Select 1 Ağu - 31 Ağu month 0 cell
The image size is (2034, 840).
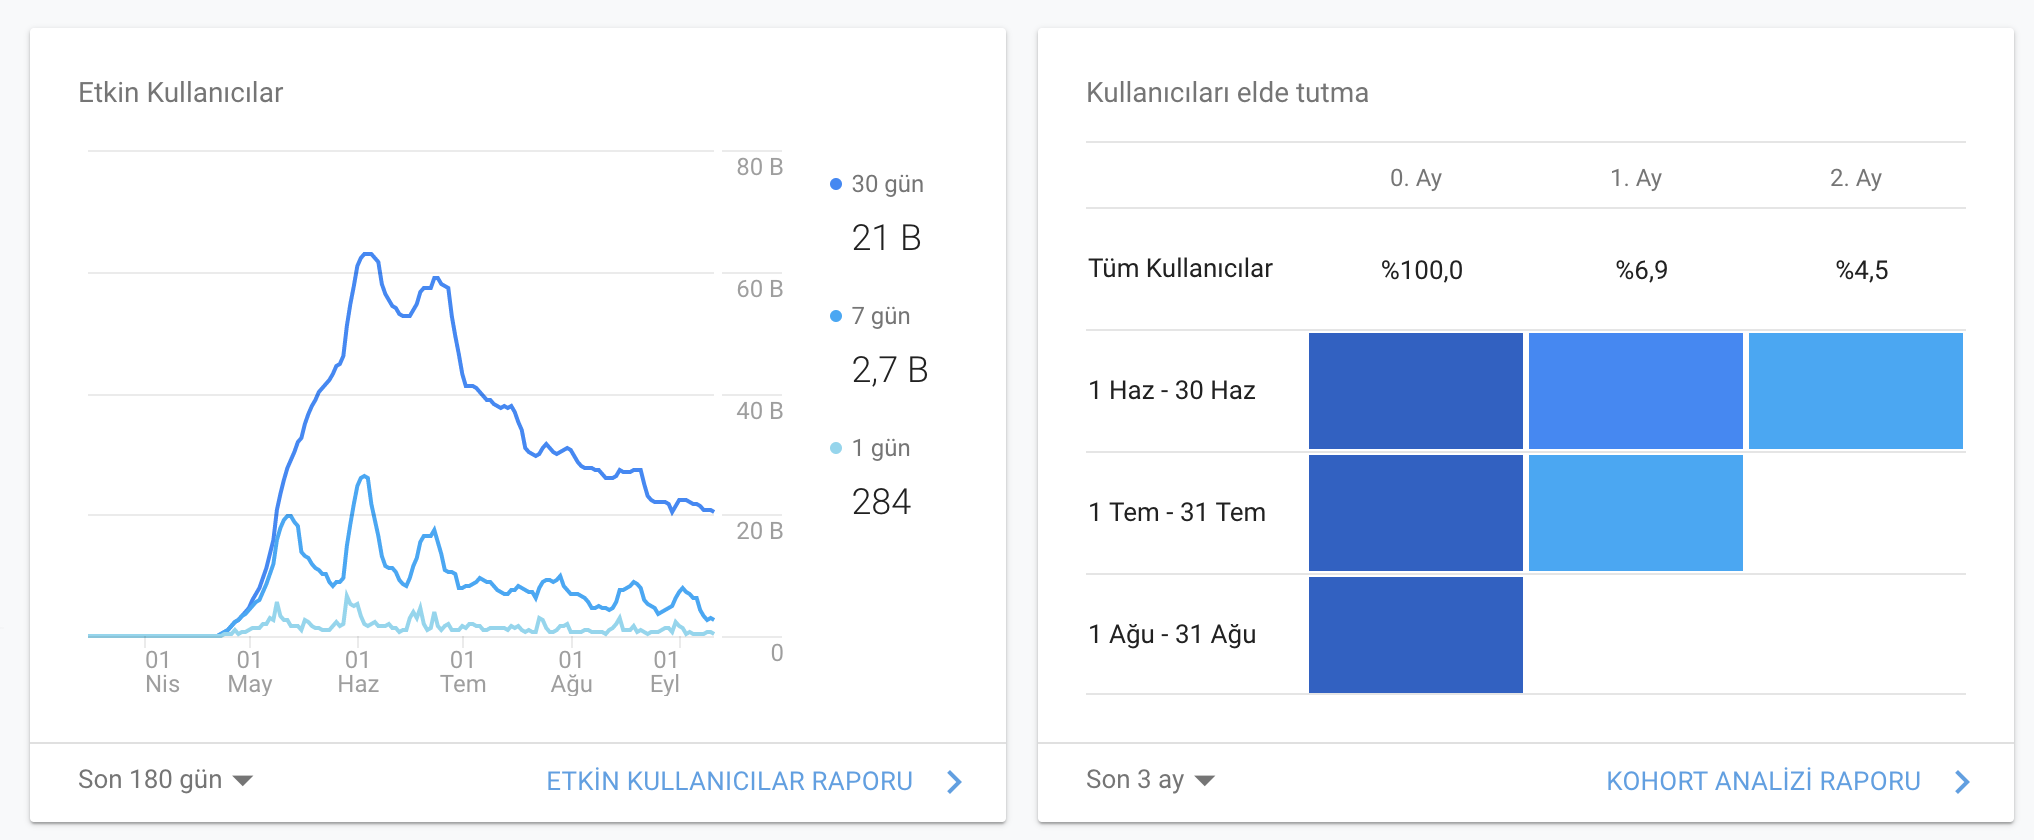(x=1416, y=635)
